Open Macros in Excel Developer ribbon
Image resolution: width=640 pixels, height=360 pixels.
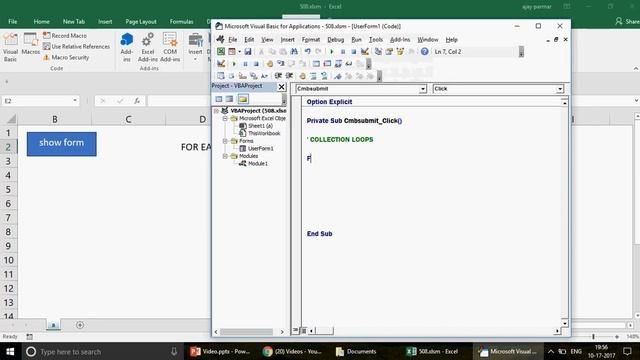tap(31, 44)
